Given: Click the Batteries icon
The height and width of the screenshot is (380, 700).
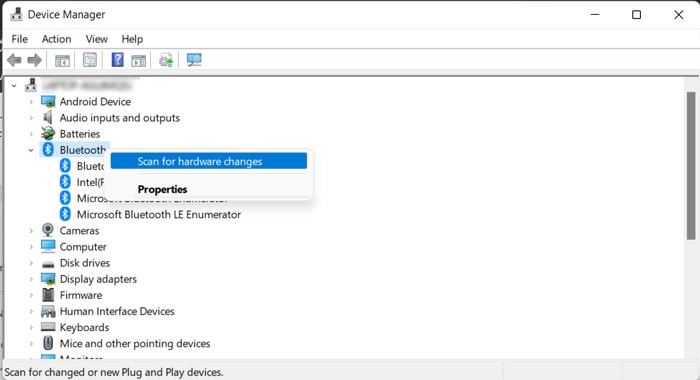Looking at the screenshot, I should click(x=48, y=134).
